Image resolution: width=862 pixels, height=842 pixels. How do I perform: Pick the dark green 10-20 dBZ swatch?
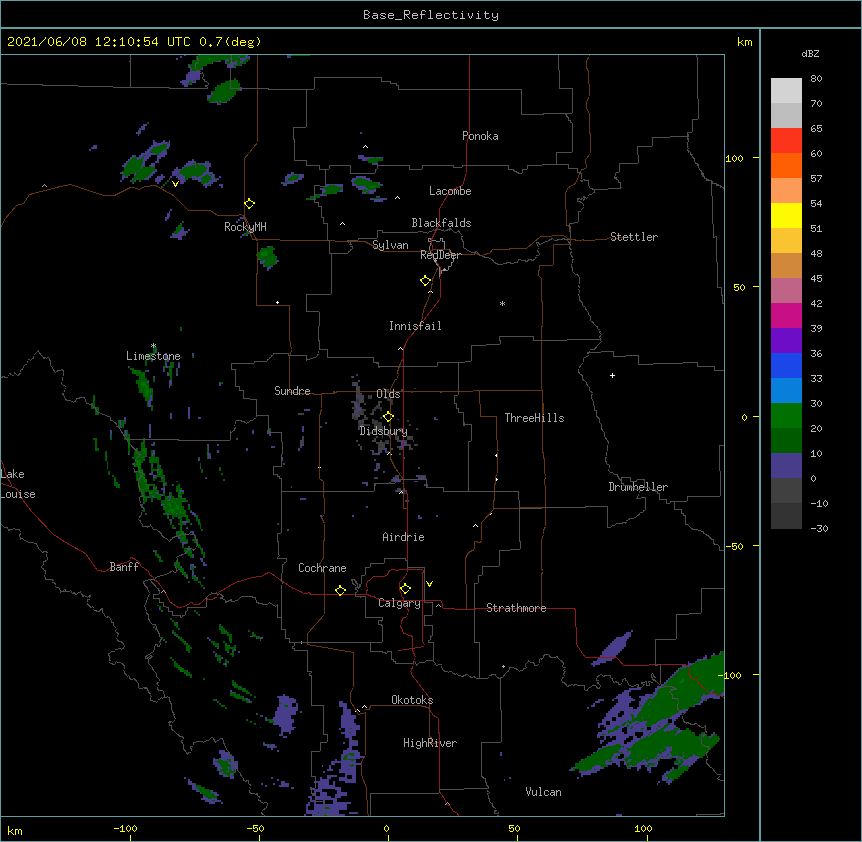786,441
